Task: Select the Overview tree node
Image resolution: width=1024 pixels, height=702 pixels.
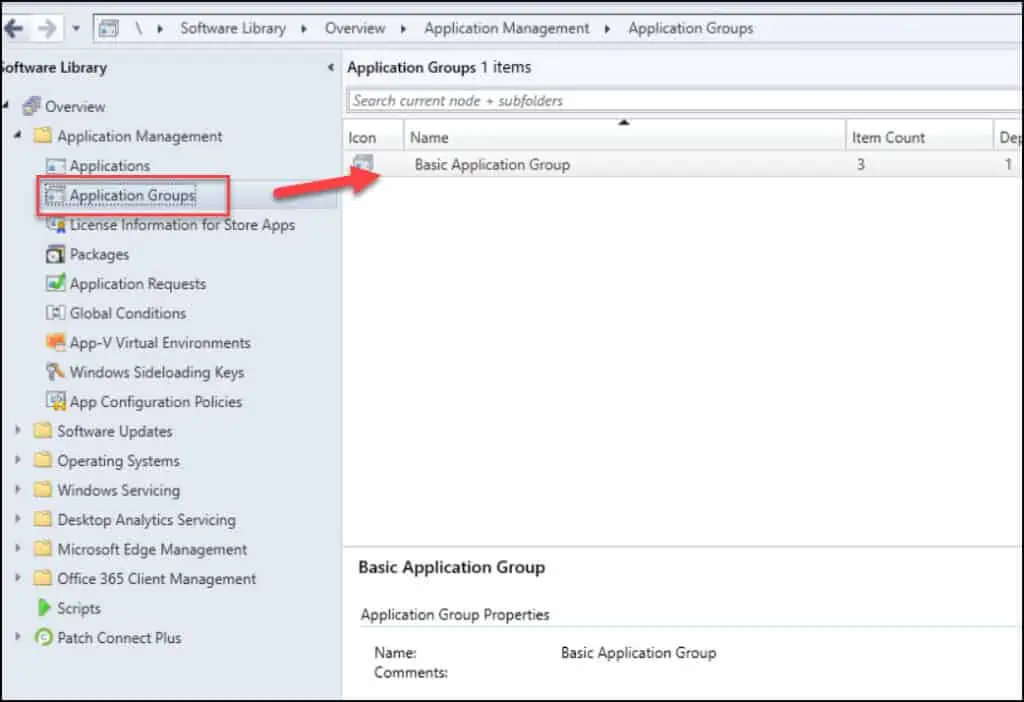Action: click(x=75, y=106)
